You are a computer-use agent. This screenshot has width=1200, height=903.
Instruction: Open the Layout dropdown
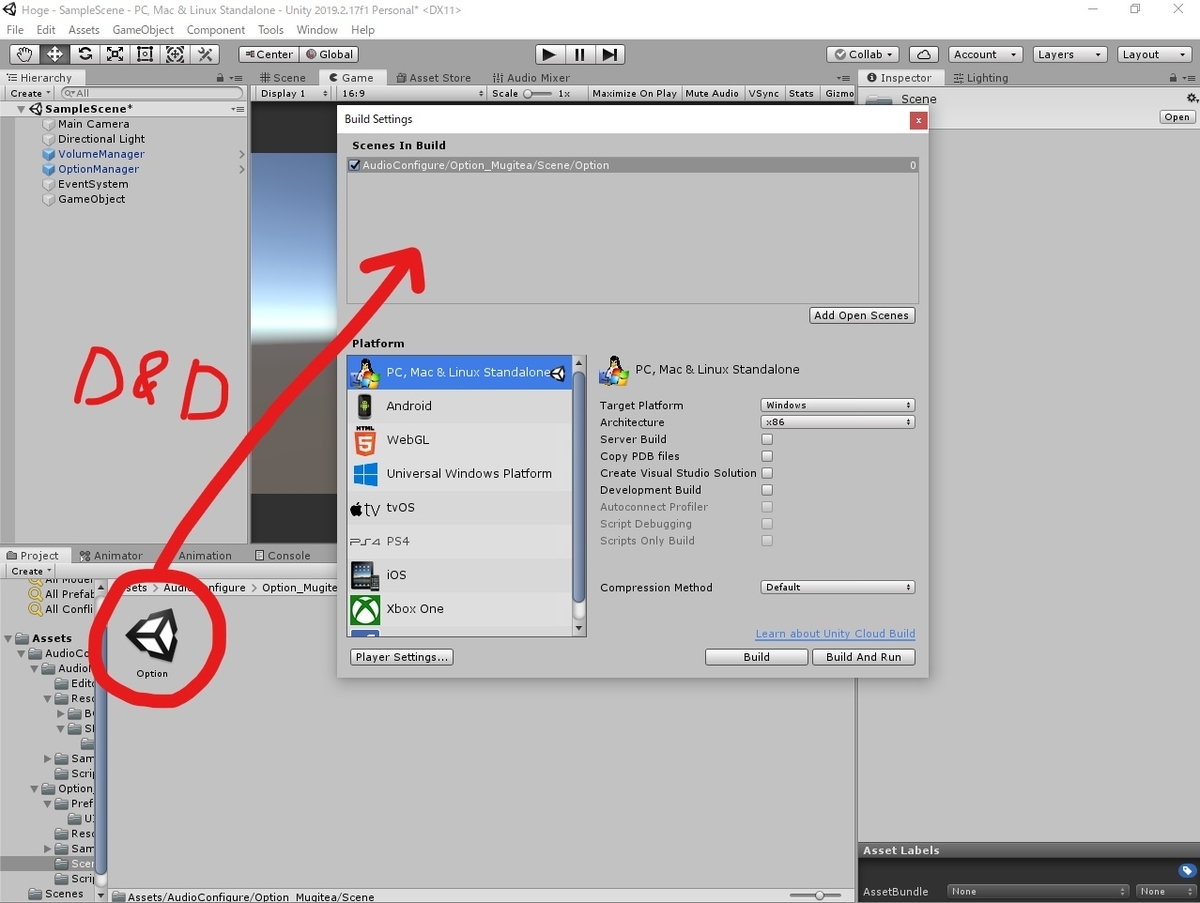pos(1154,54)
